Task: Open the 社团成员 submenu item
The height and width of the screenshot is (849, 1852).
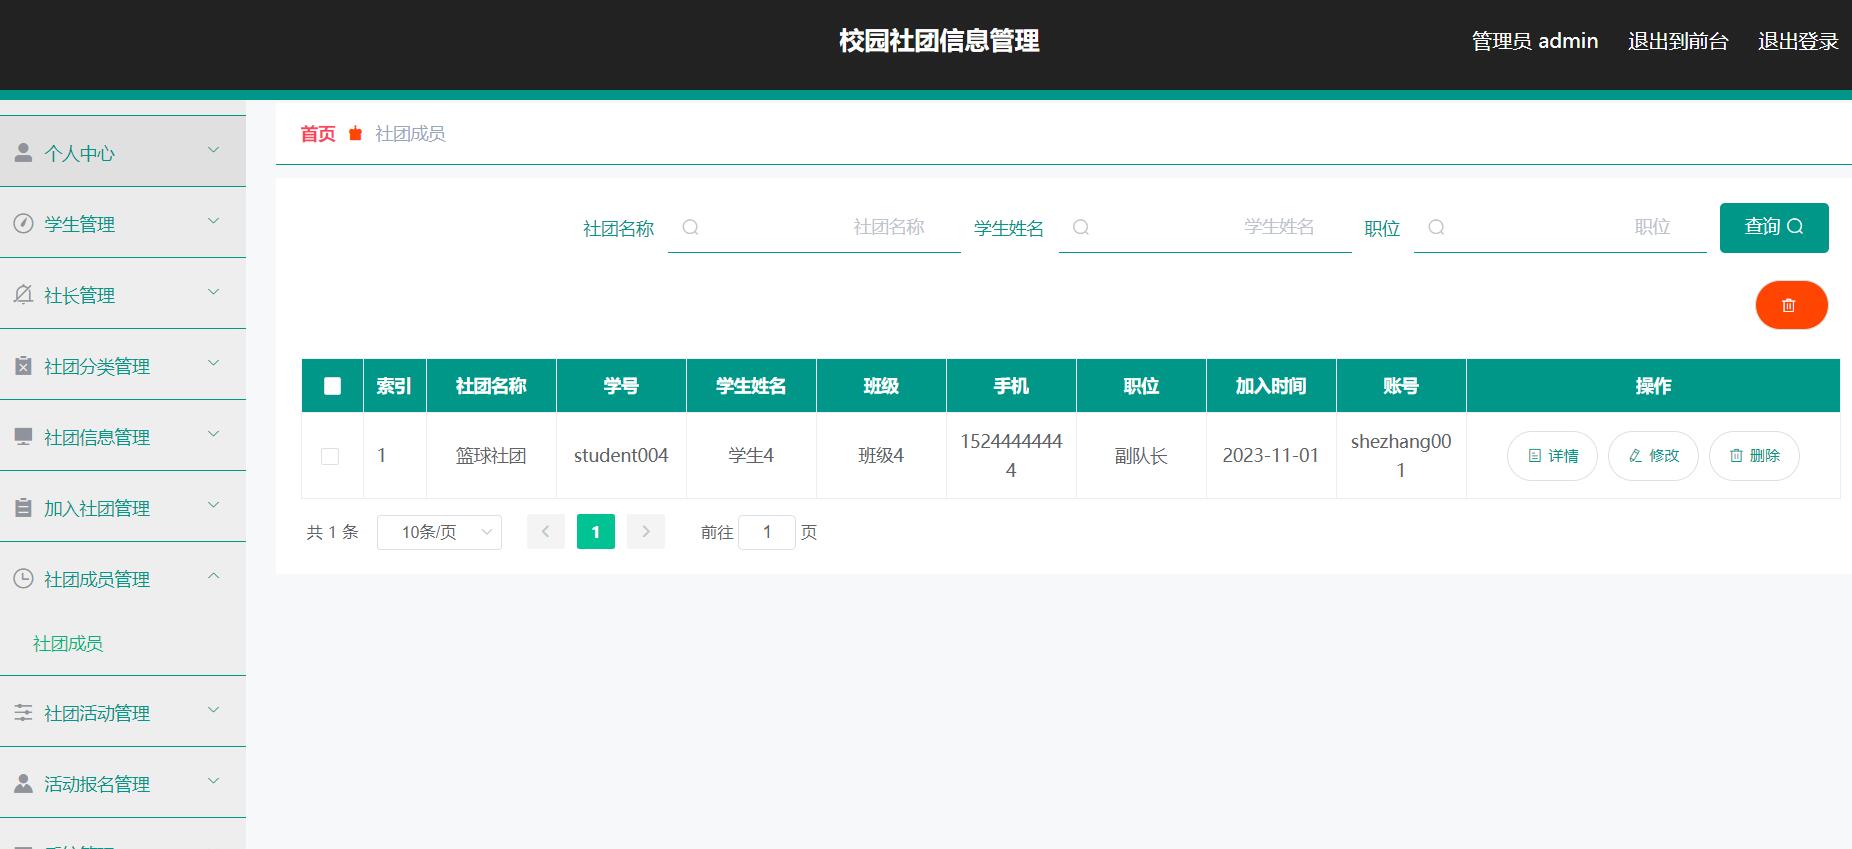Action: click(x=68, y=643)
